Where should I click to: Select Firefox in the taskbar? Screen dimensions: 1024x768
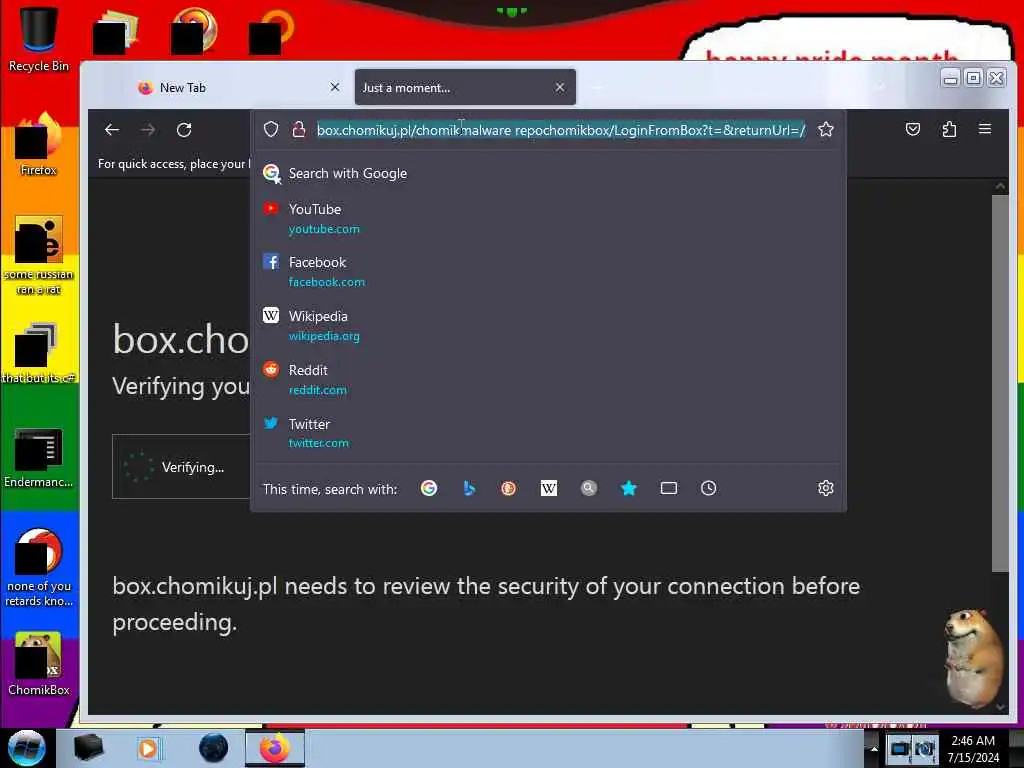pos(275,748)
